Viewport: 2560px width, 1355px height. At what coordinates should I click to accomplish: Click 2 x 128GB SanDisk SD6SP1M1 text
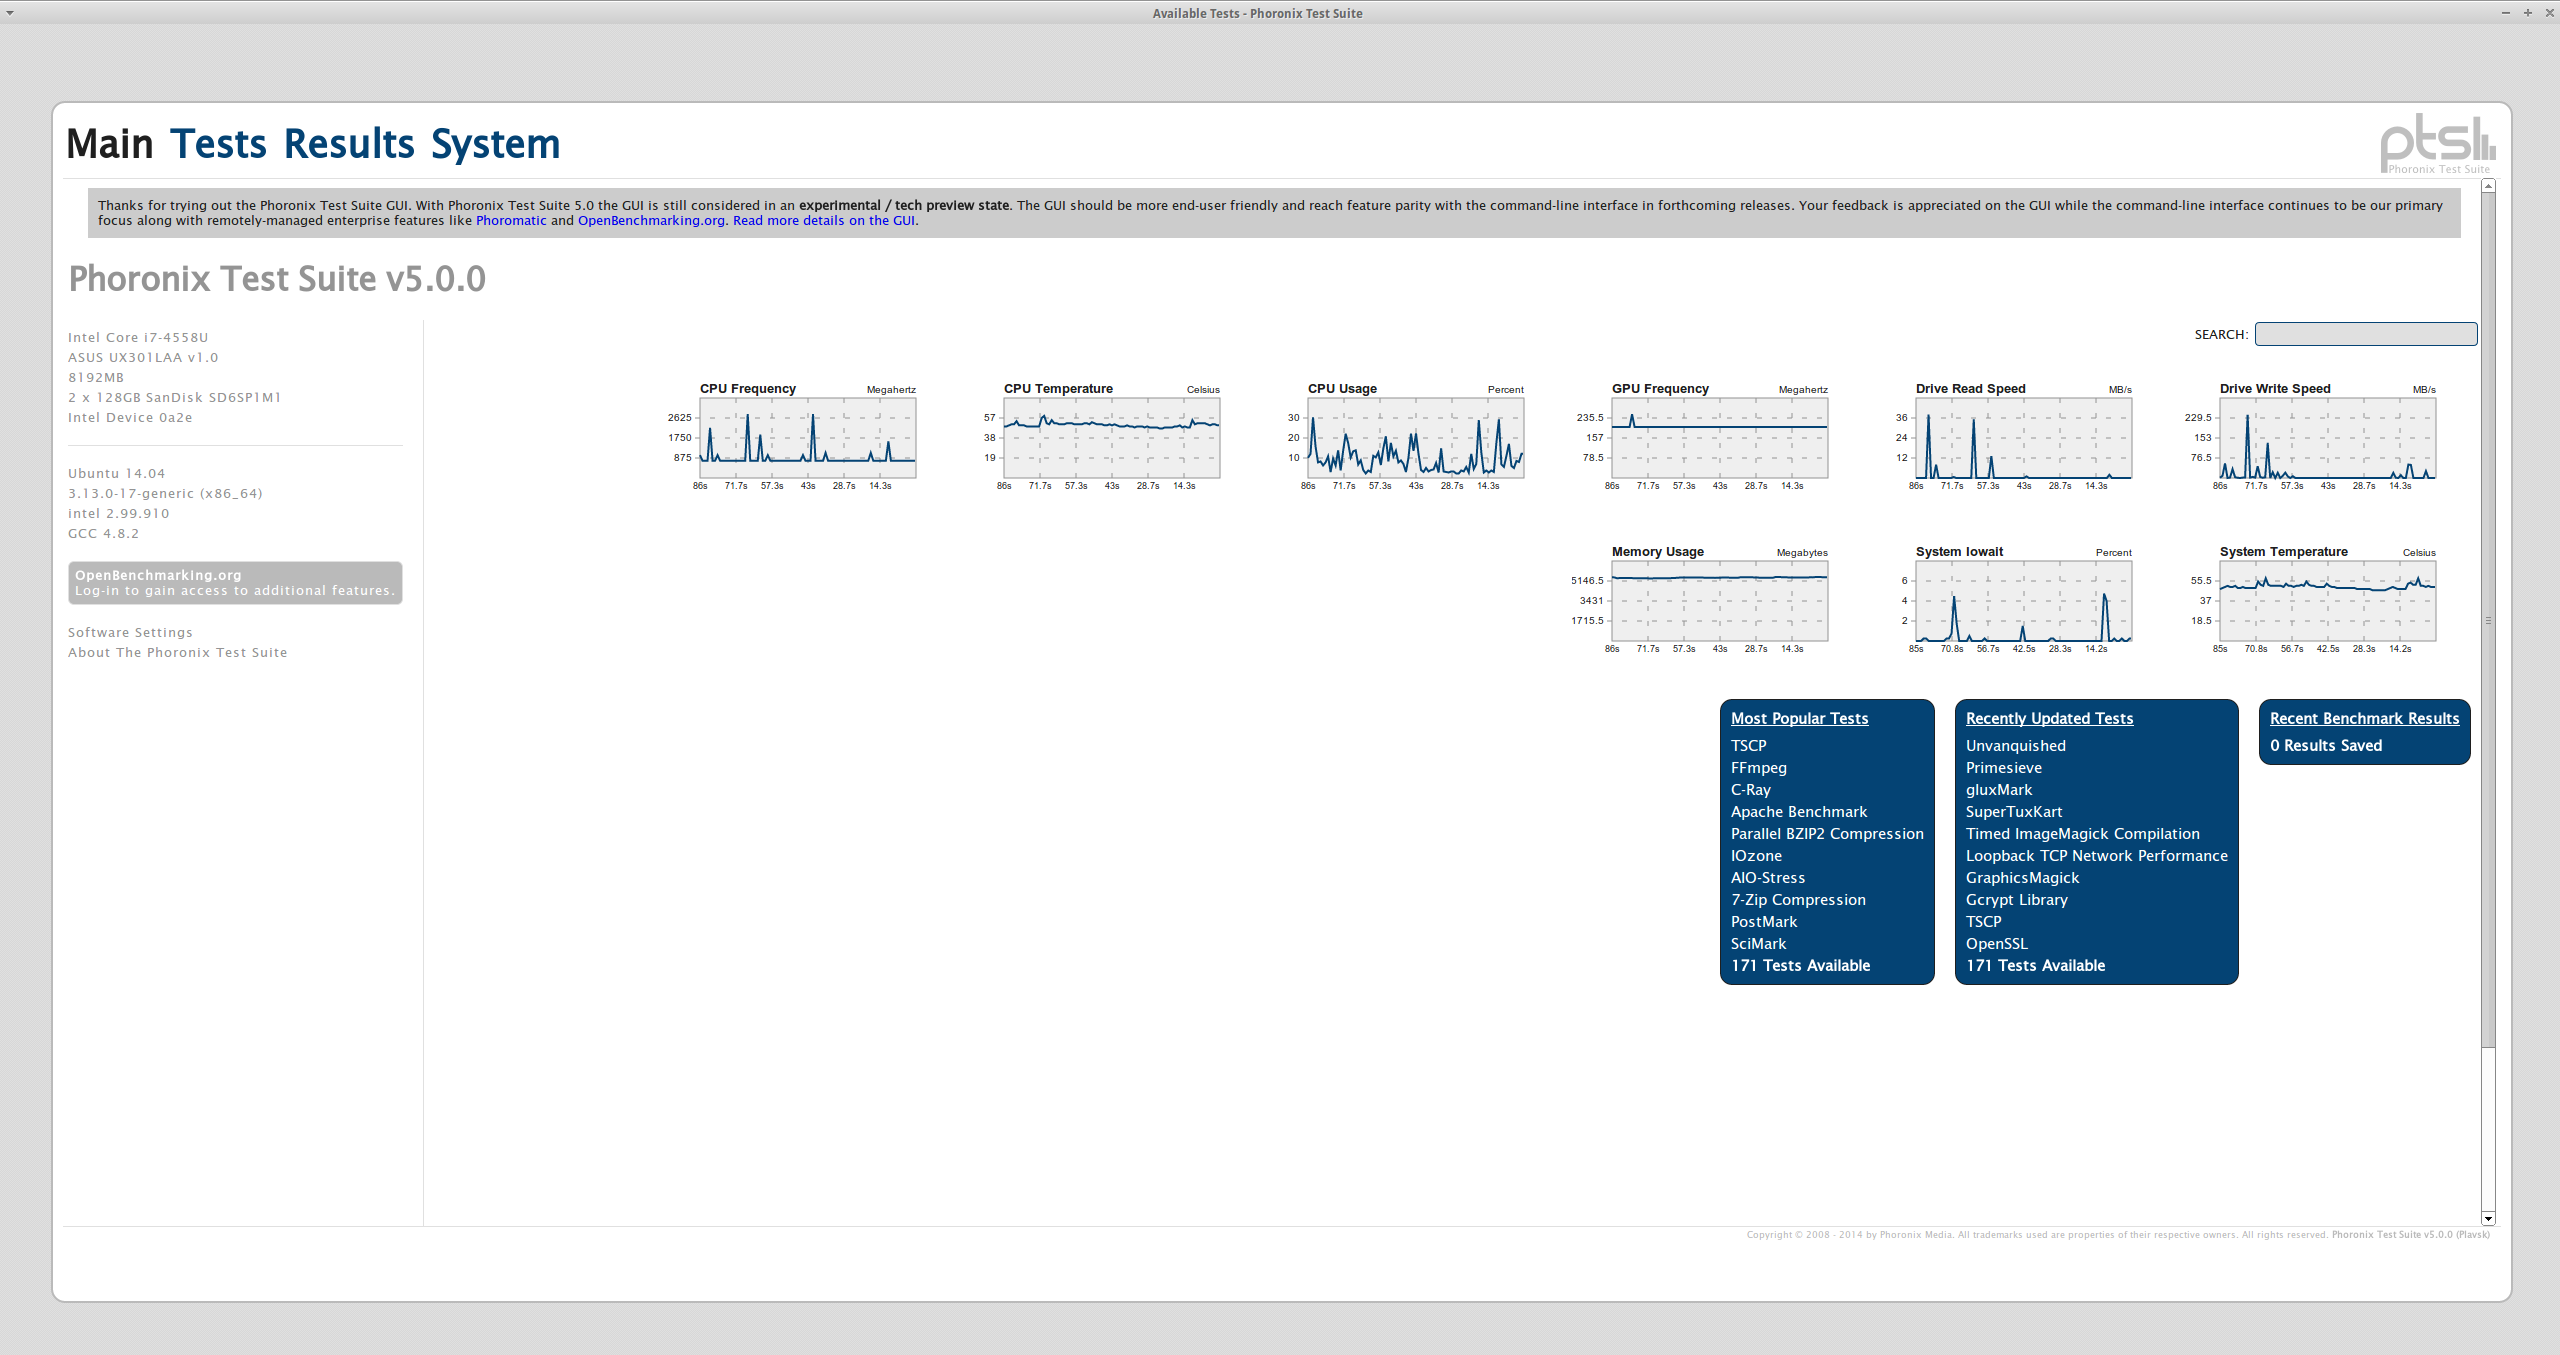(174, 398)
